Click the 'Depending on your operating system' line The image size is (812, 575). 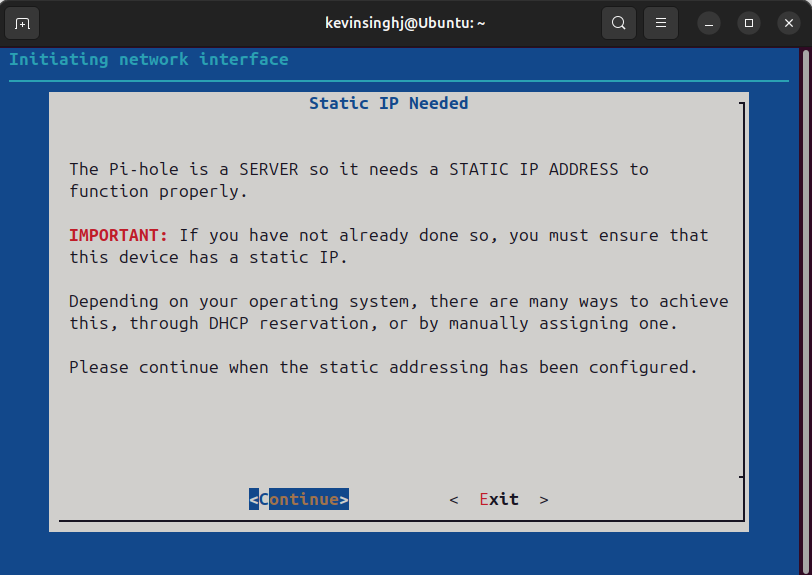(399, 301)
